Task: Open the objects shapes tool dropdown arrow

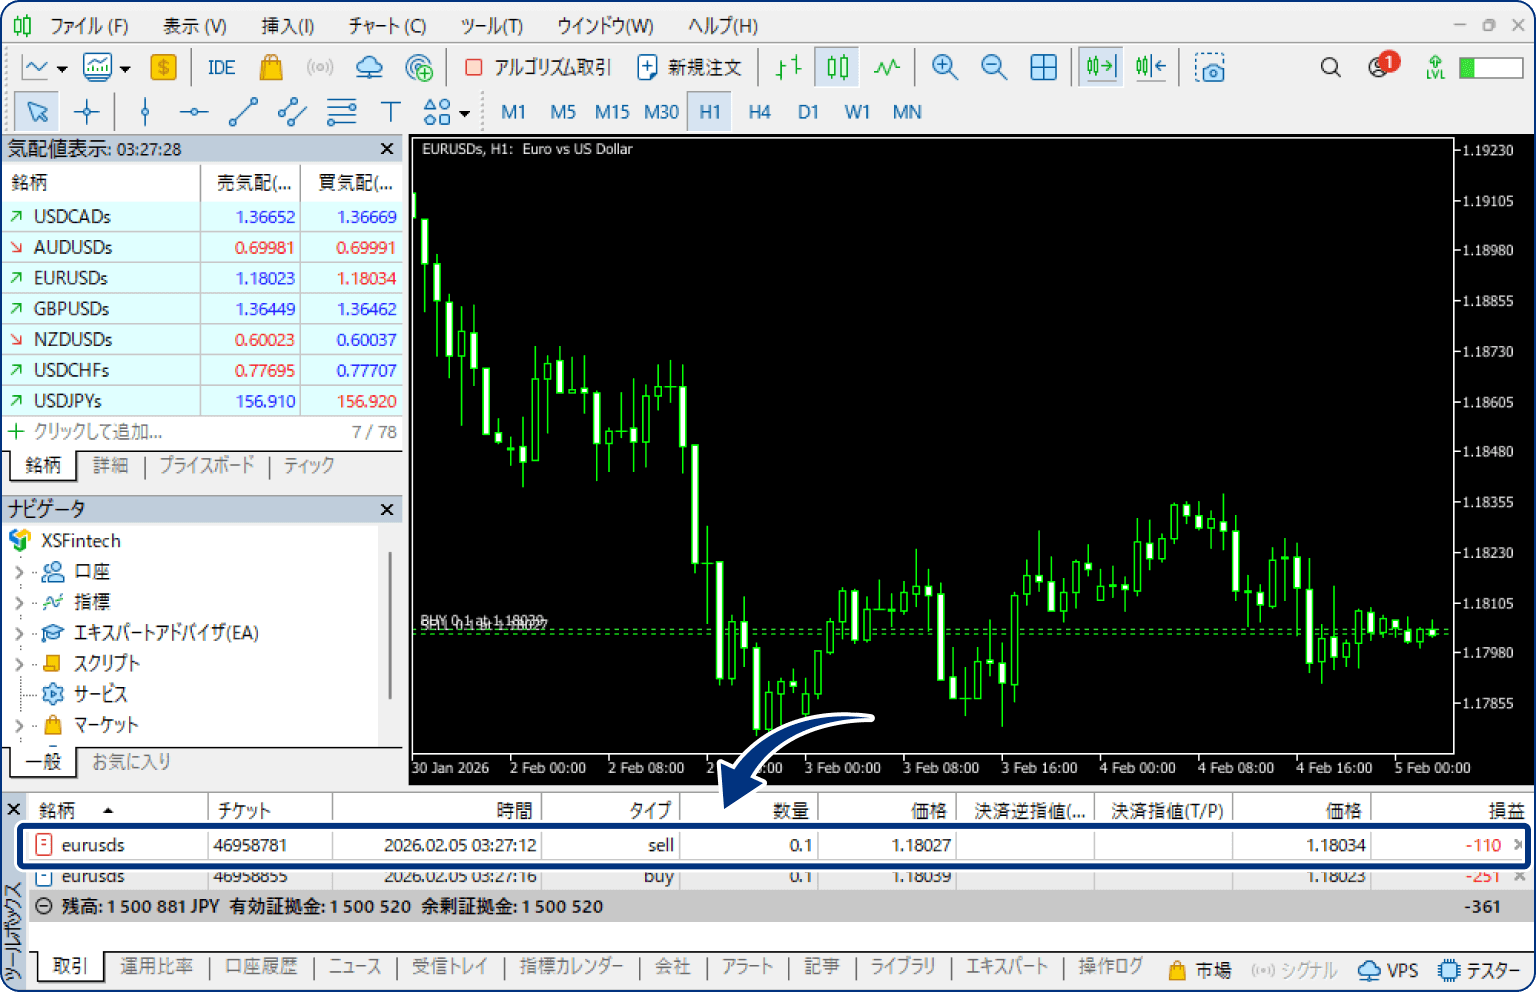Action: 465,113
